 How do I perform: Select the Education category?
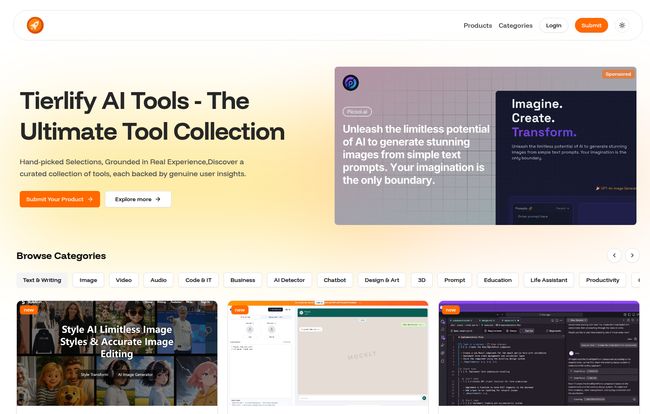point(497,280)
